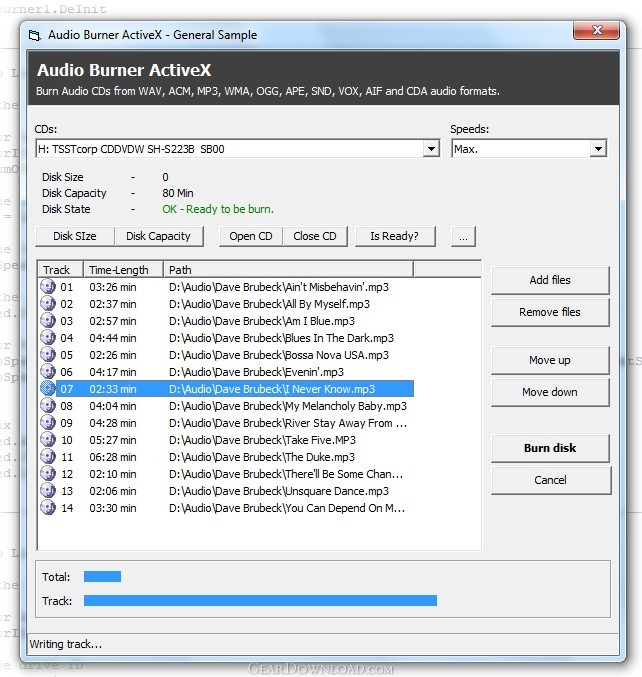Select the All By Myself.mp3 path
This screenshot has height=677, width=642.
(269, 304)
